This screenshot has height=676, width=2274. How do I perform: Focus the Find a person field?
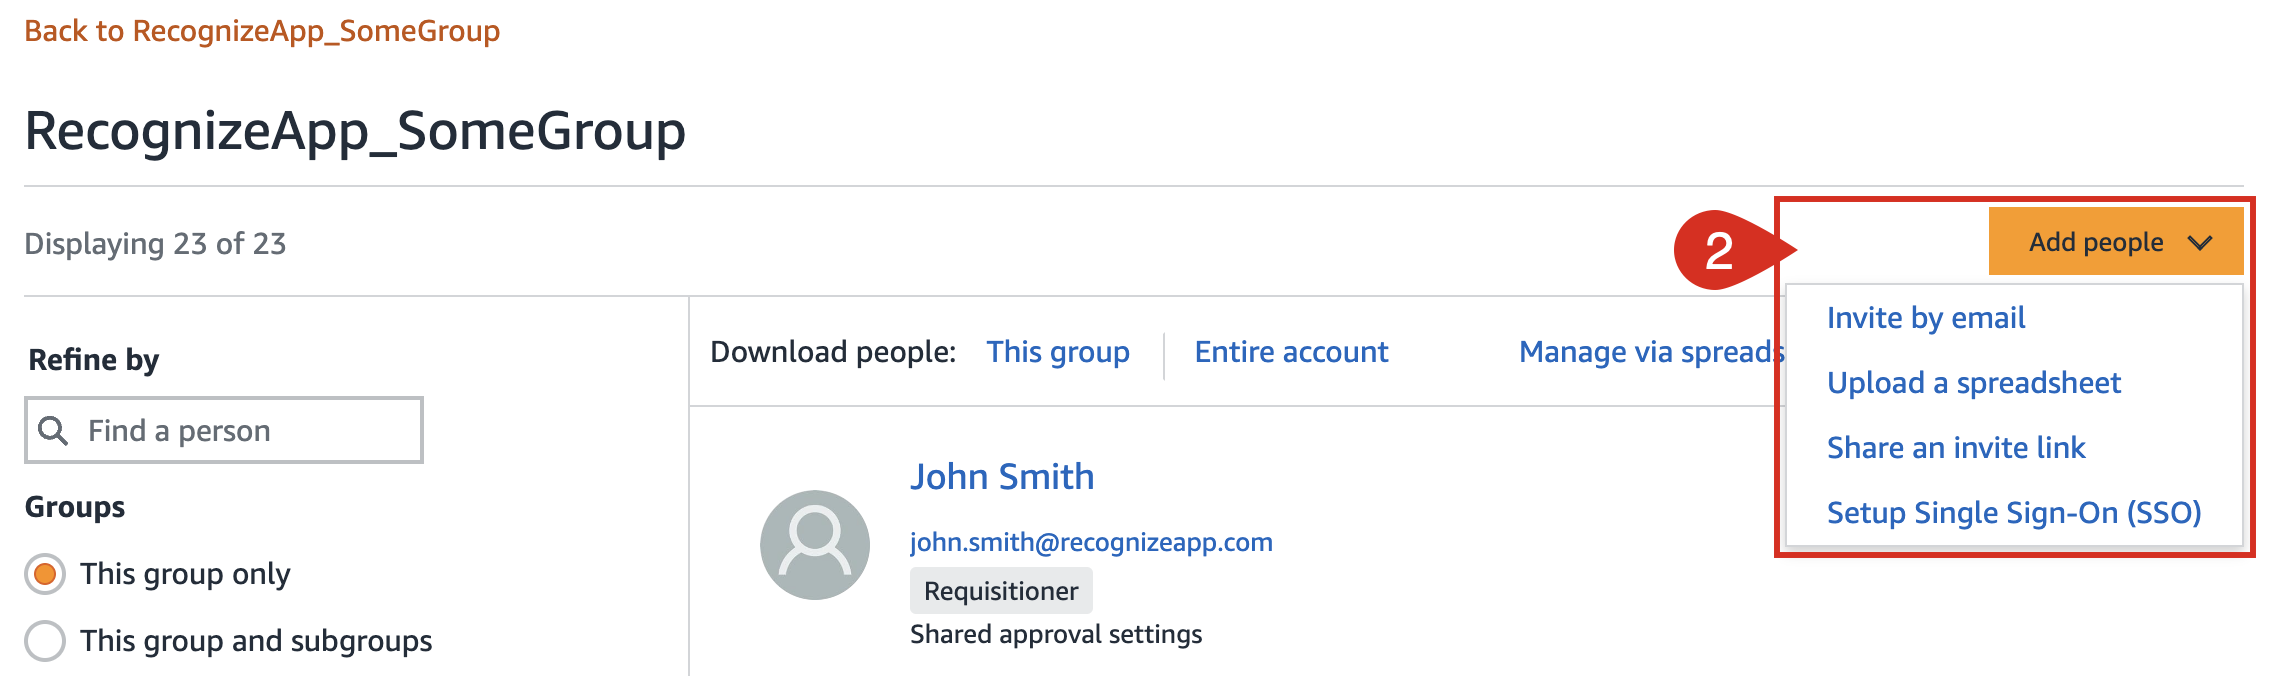224,431
